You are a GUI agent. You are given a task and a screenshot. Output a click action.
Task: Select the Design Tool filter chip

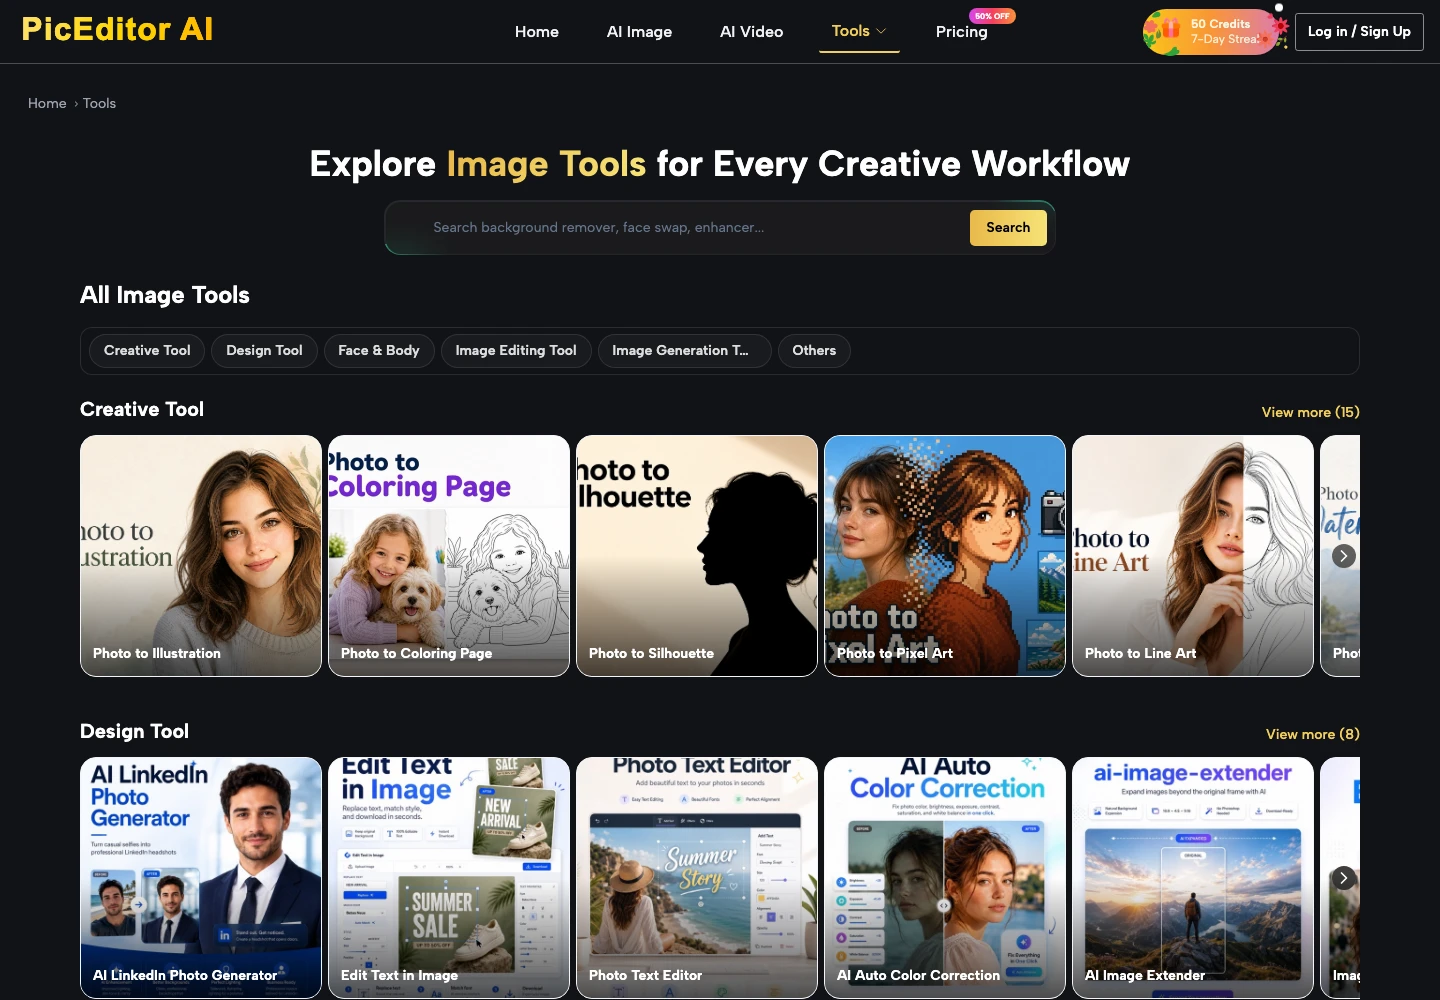tap(264, 351)
